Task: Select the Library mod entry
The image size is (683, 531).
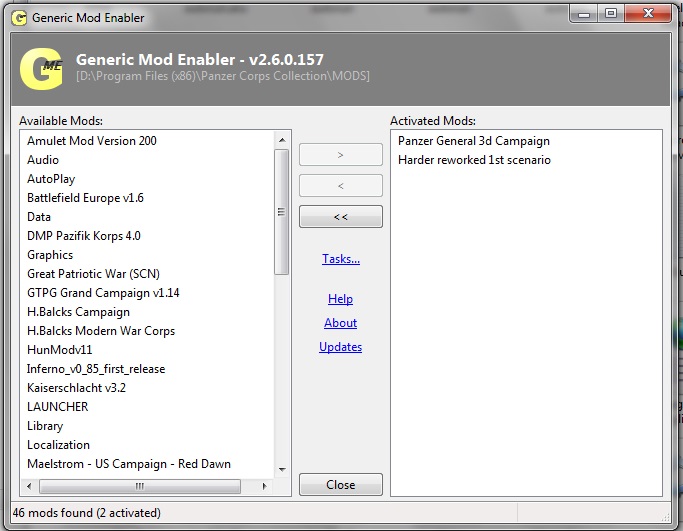Action: click(45, 426)
